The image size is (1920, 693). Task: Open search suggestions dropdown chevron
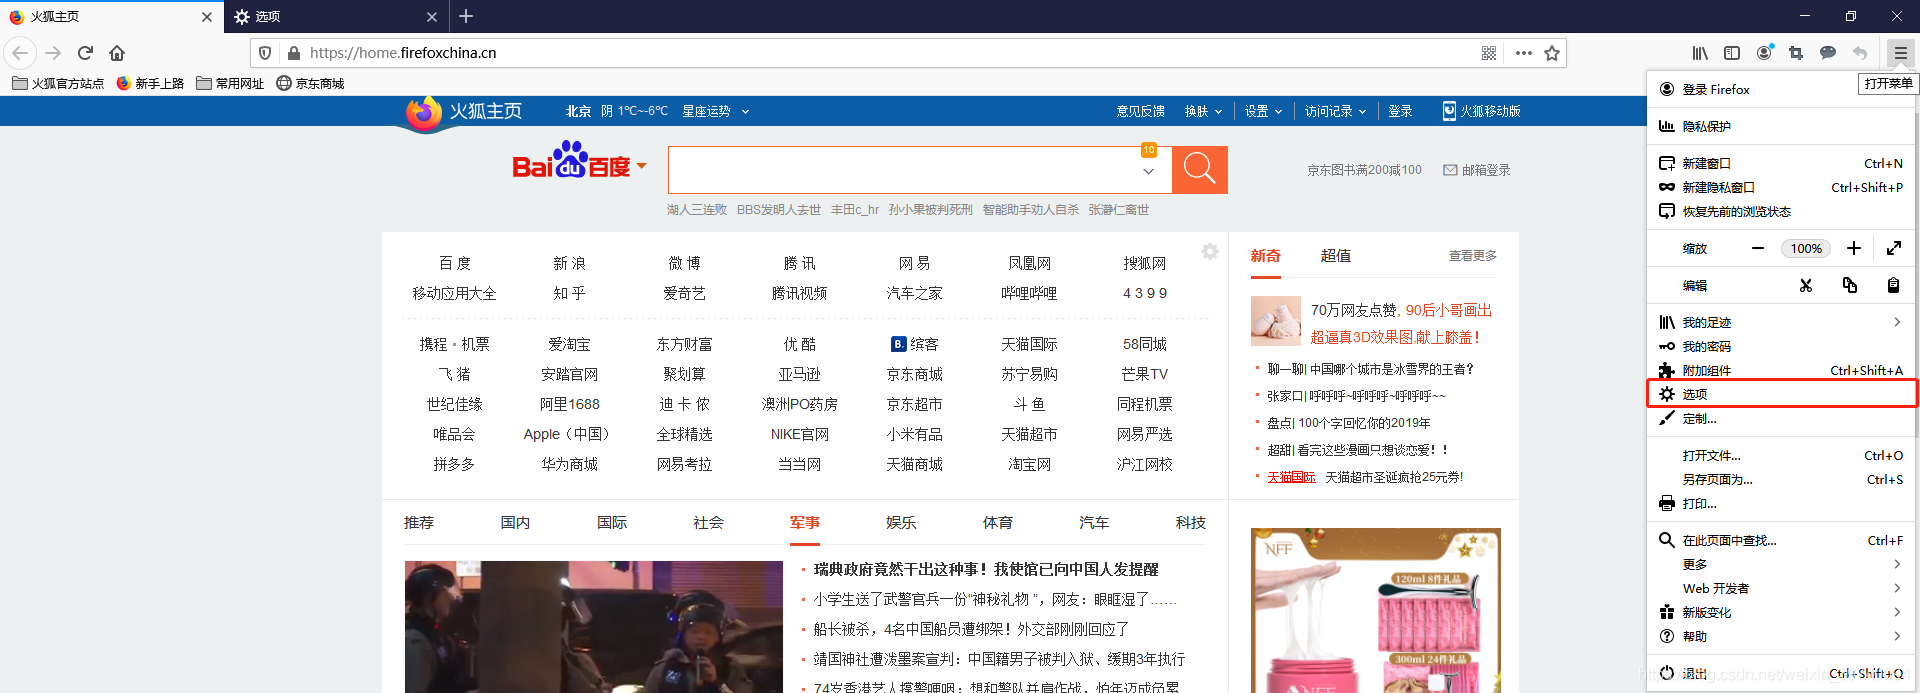(1149, 172)
